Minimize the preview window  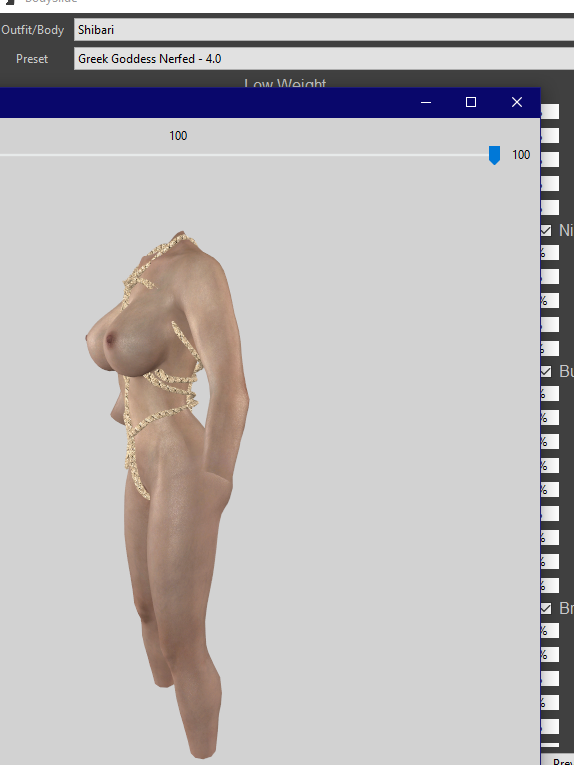(426, 102)
